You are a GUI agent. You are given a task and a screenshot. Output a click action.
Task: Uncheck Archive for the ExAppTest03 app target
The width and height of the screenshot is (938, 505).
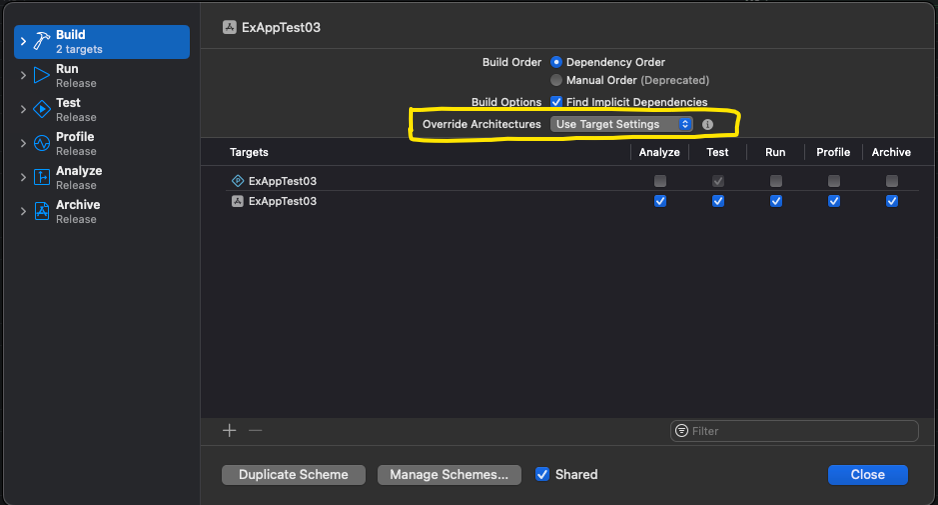pyautogui.click(x=891, y=201)
